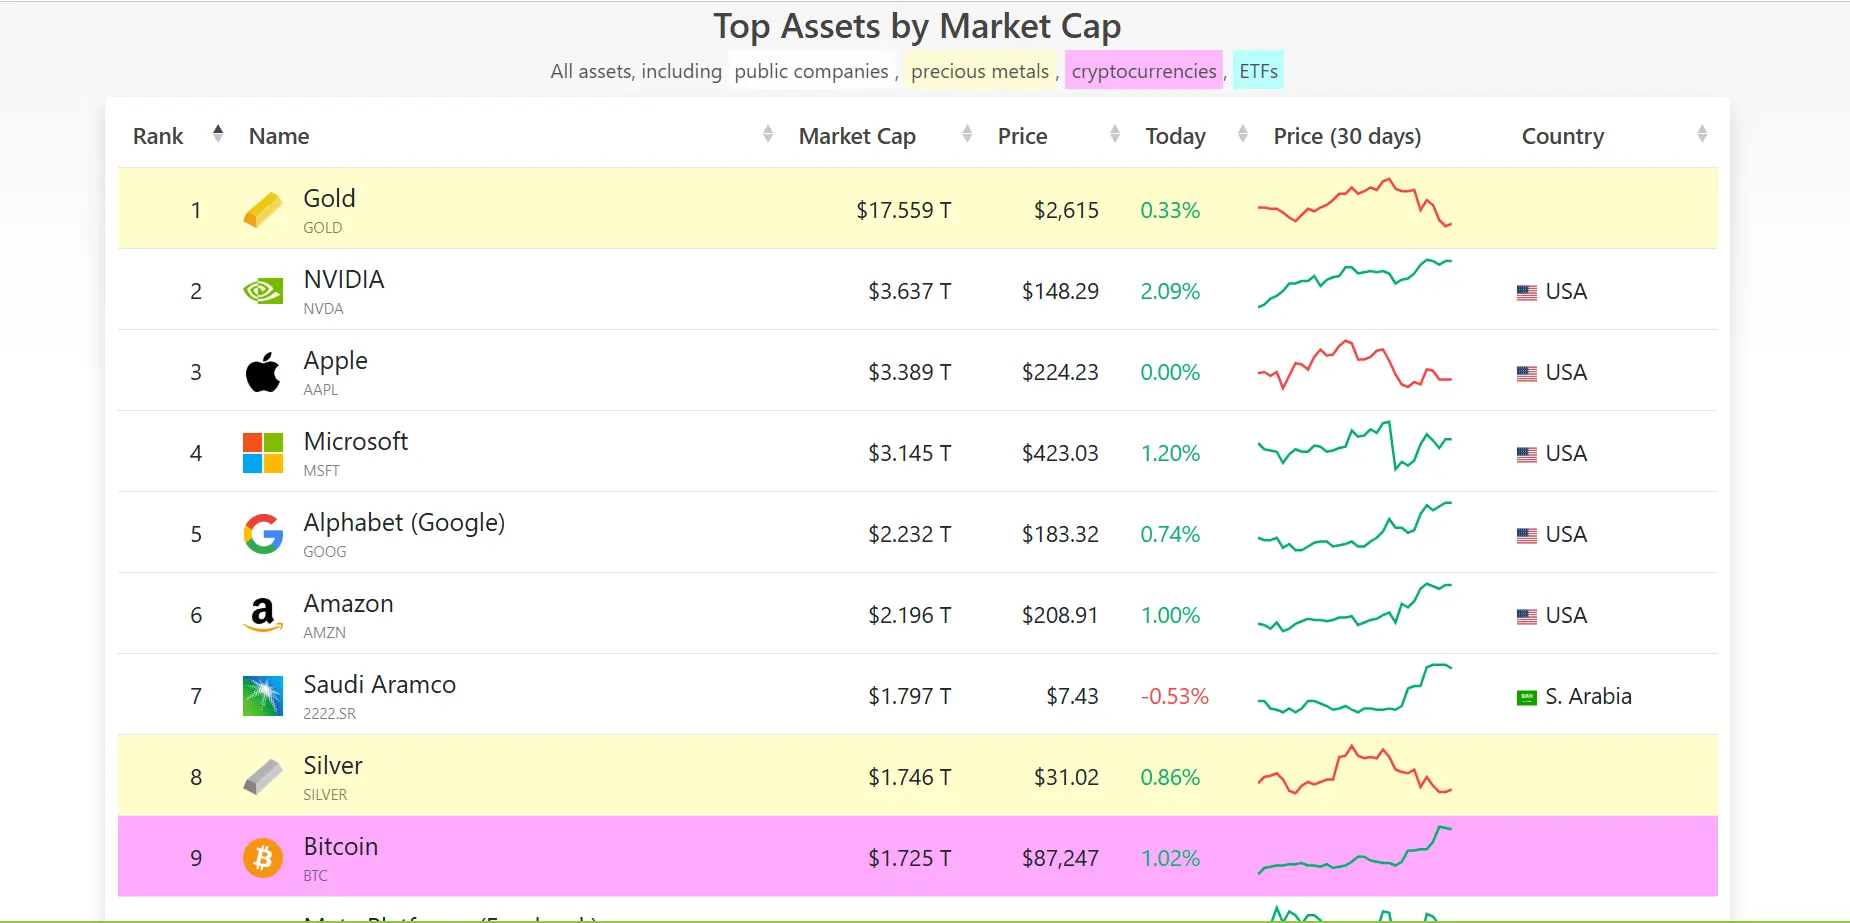
Task: Click the Silver bar icon
Action: pos(263,777)
